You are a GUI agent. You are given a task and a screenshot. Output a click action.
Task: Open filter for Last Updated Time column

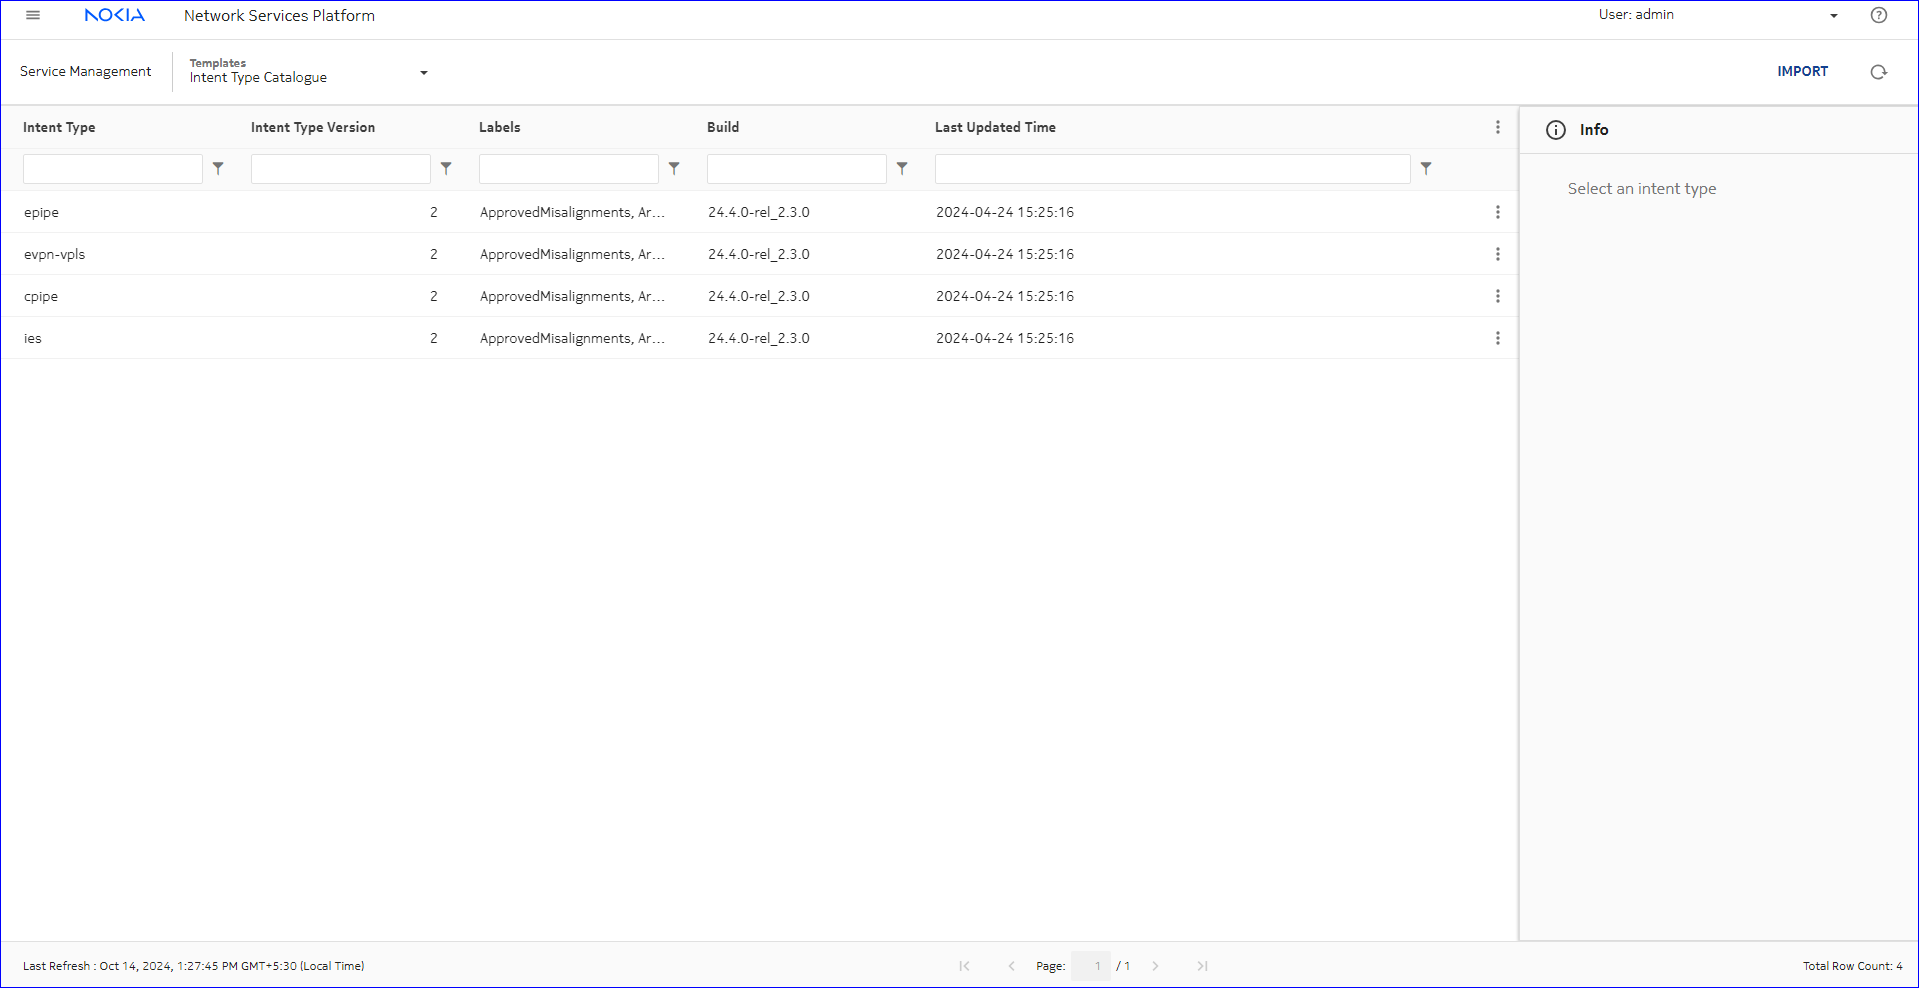(x=1426, y=169)
